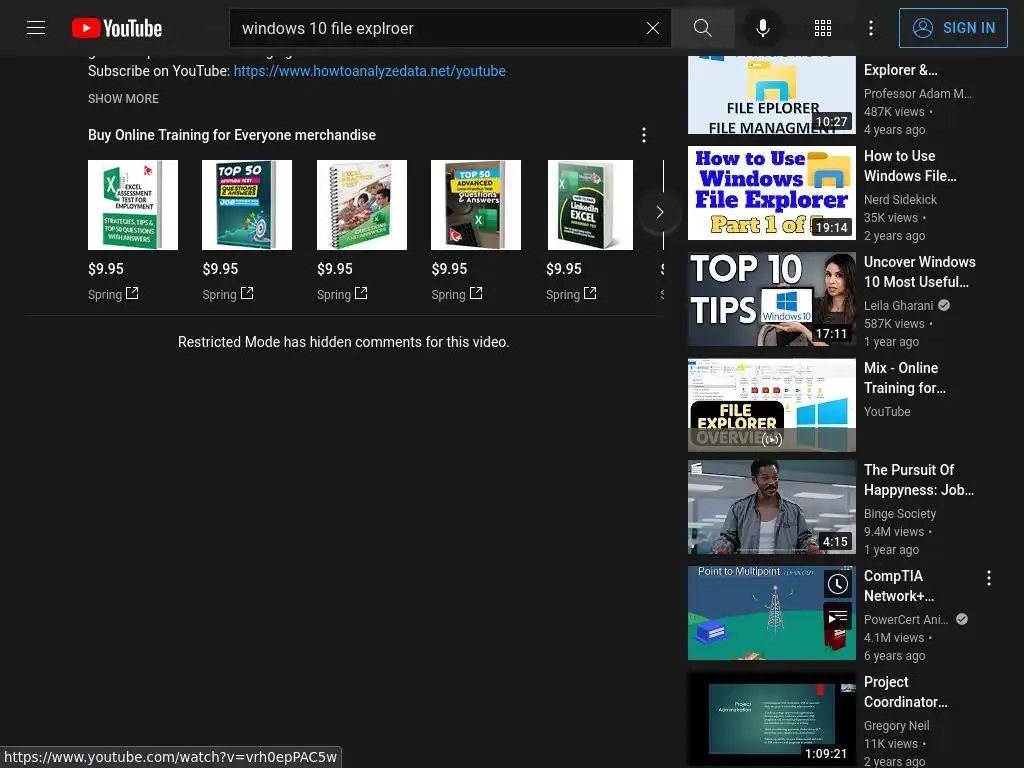The image size is (1024, 768).
Task: Add CompTIA video to Watch Later clock
Action: click(x=838, y=584)
